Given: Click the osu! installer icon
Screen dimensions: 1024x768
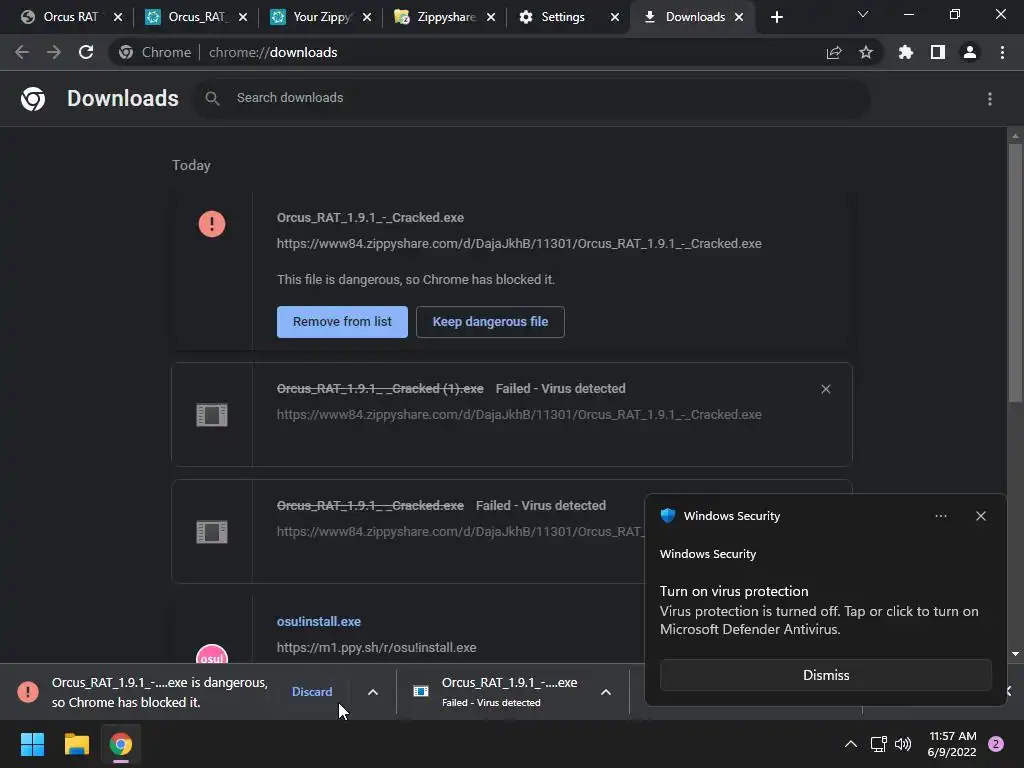Looking at the screenshot, I should [x=212, y=654].
